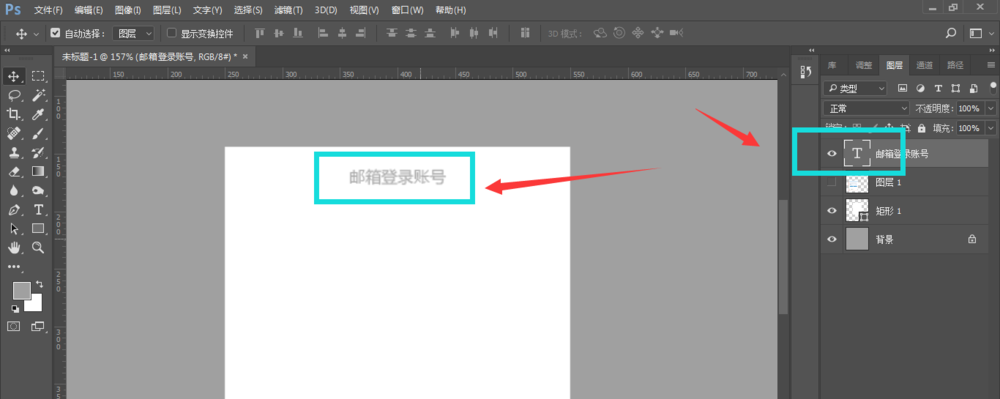The width and height of the screenshot is (1000, 399).
Task: Change screen mode from toolbox
Action: [38, 326]
